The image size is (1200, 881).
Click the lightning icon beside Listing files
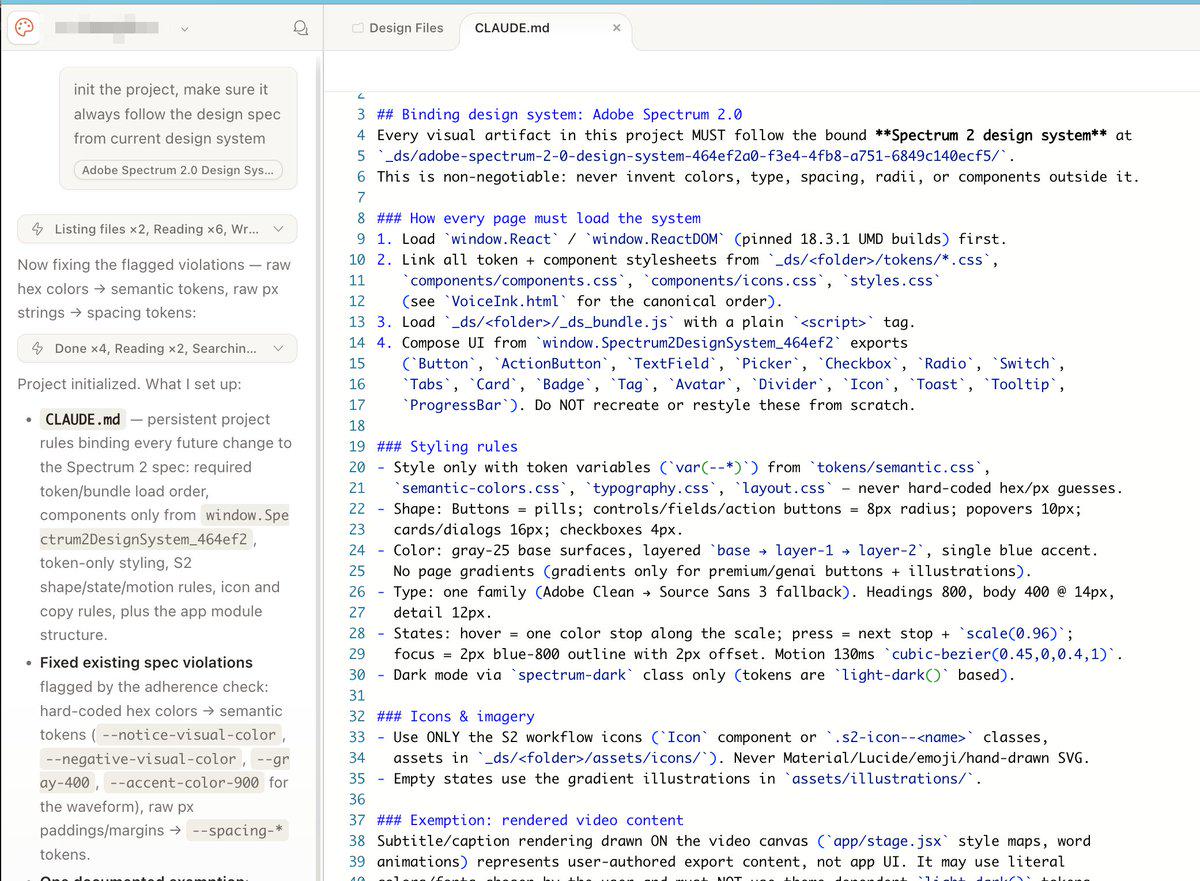(38, 229)
